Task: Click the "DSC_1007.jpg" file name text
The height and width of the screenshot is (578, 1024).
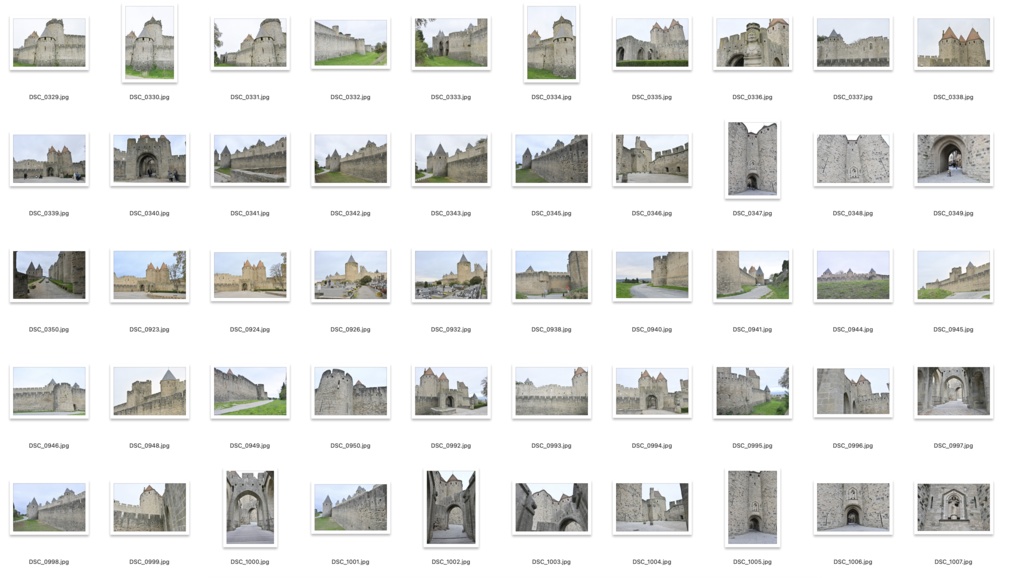Action: [x=953, y=562]
